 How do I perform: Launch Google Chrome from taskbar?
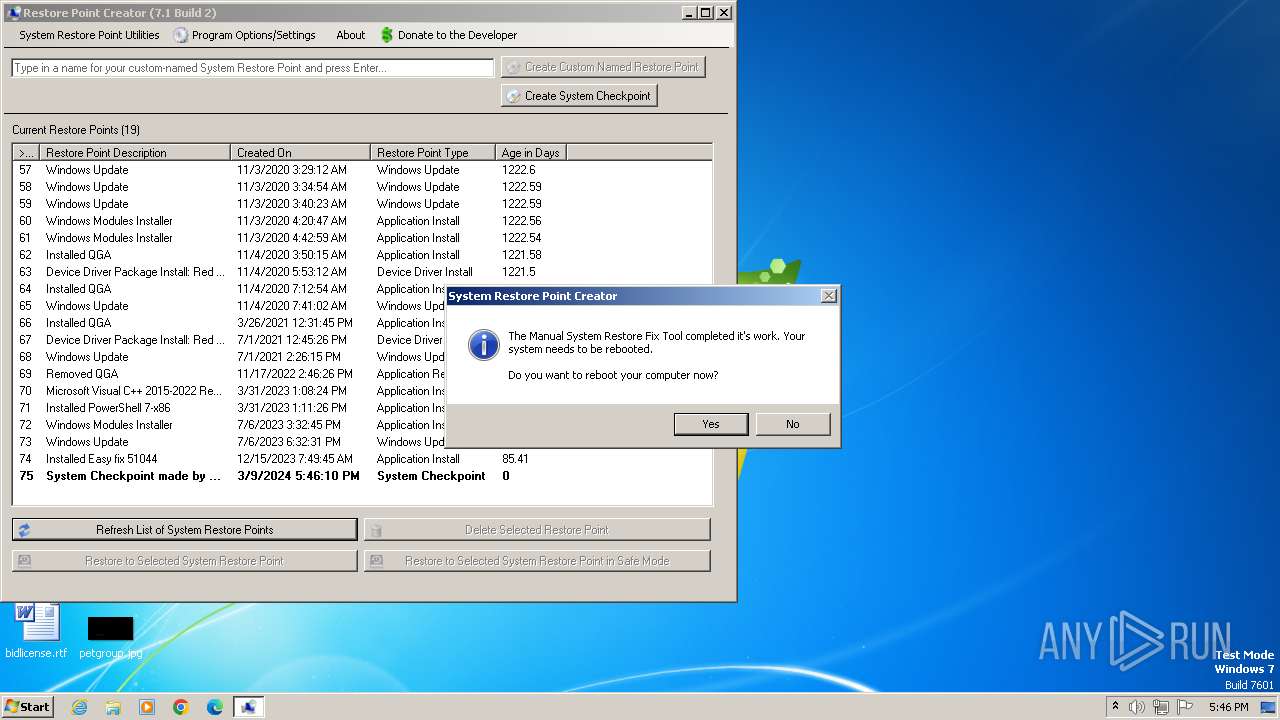[181, 707]
